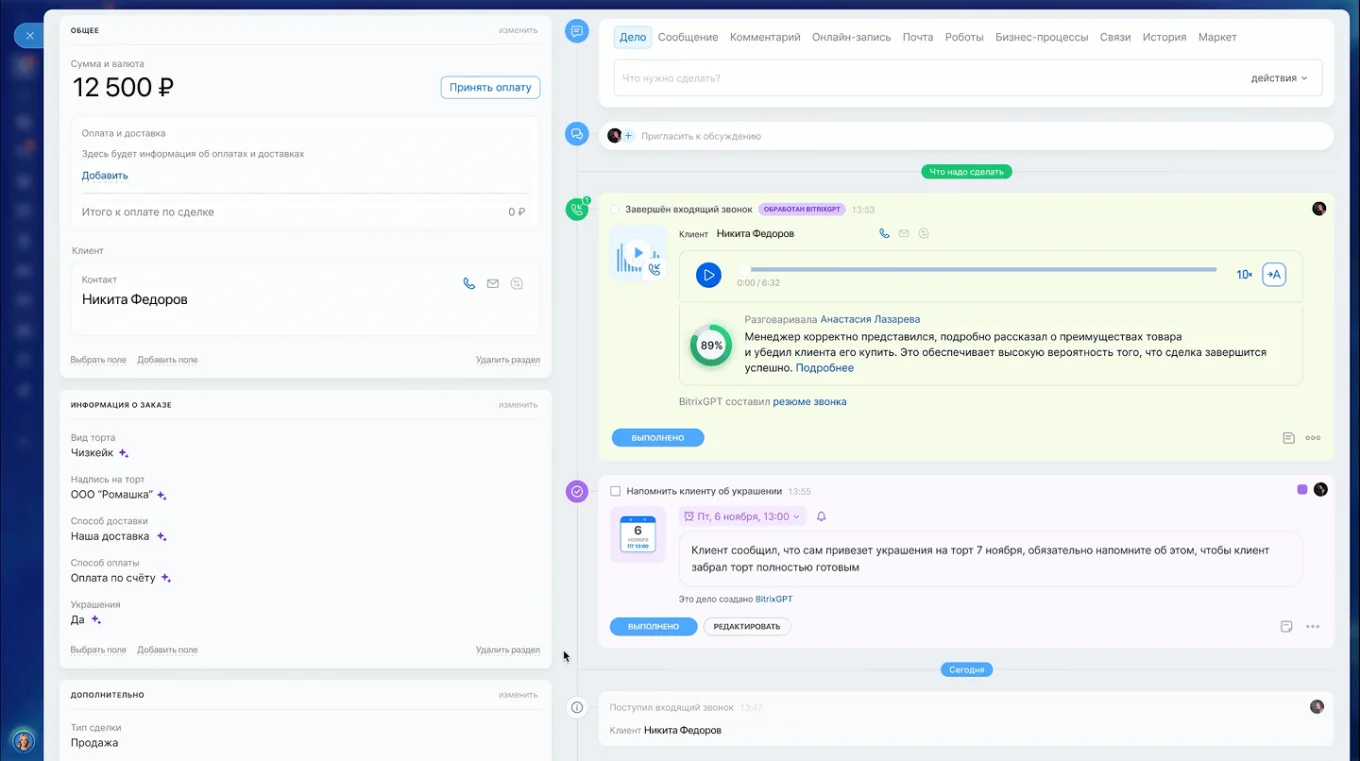Viewport: 1360px width, 761px height.
Task: Close the deal panel with X button
Action: point(29,36)
